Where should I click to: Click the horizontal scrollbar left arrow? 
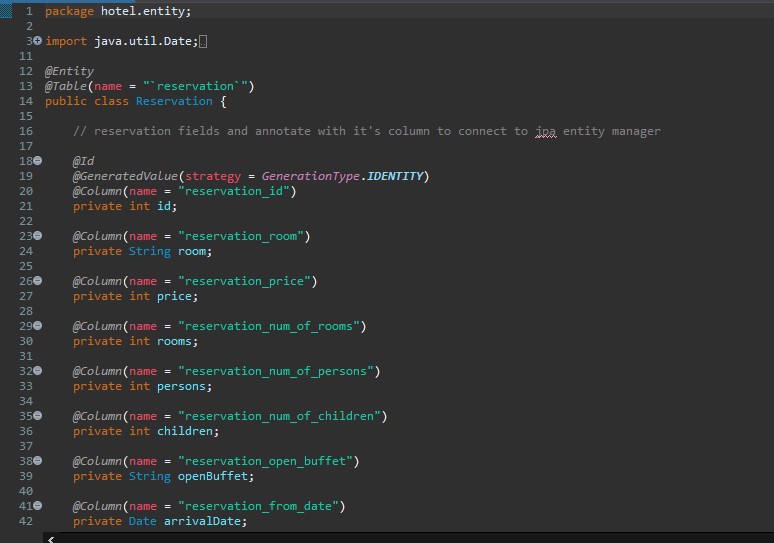click(x=51, y=539)
